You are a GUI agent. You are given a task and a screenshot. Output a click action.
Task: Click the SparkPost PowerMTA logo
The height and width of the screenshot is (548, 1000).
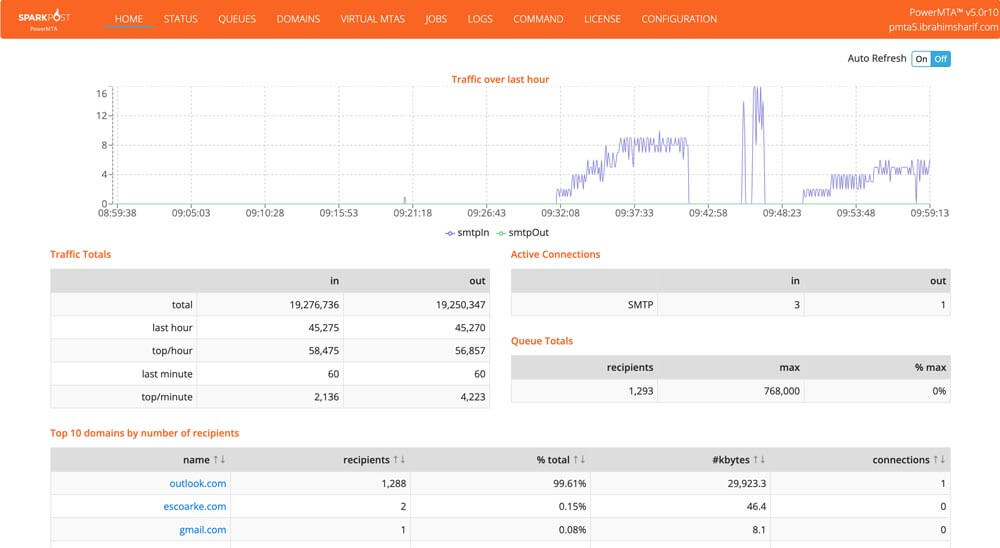pyautogui.click(x=44, y=19)
